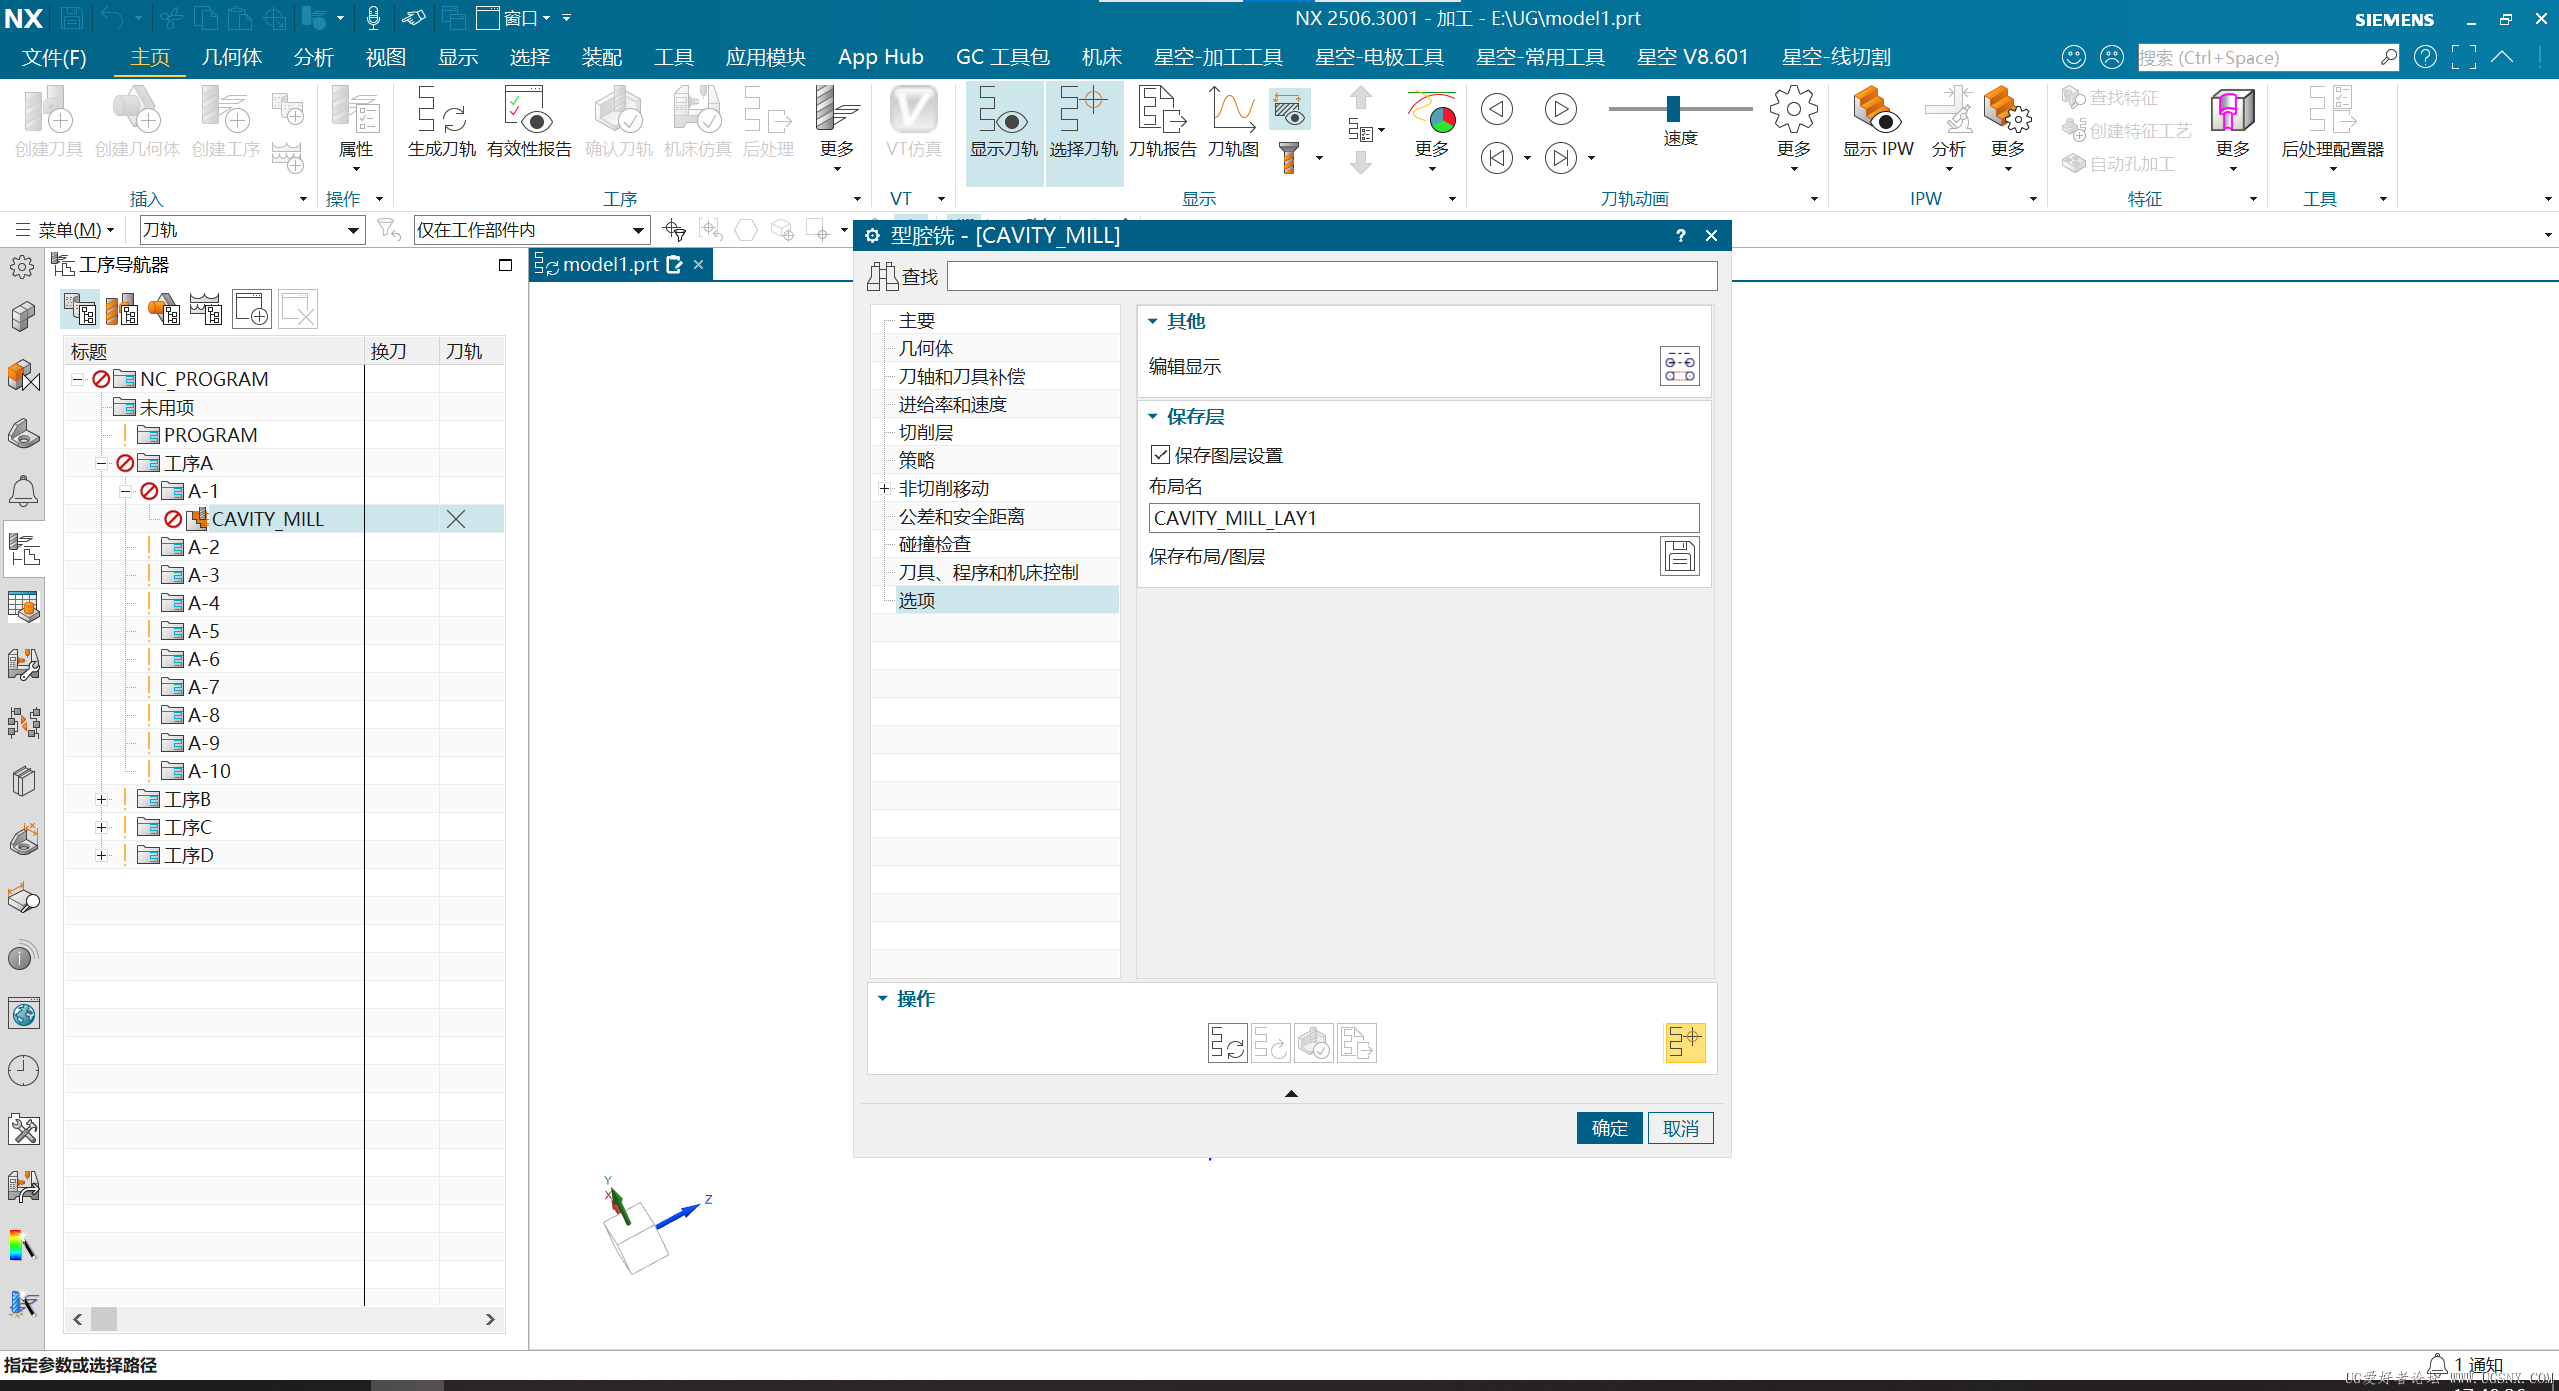This screenshot has width=2559, height=1391.
Task: Open the notifications bell sidebar icon
Action: pyautogui.click(x=23, y=491)
